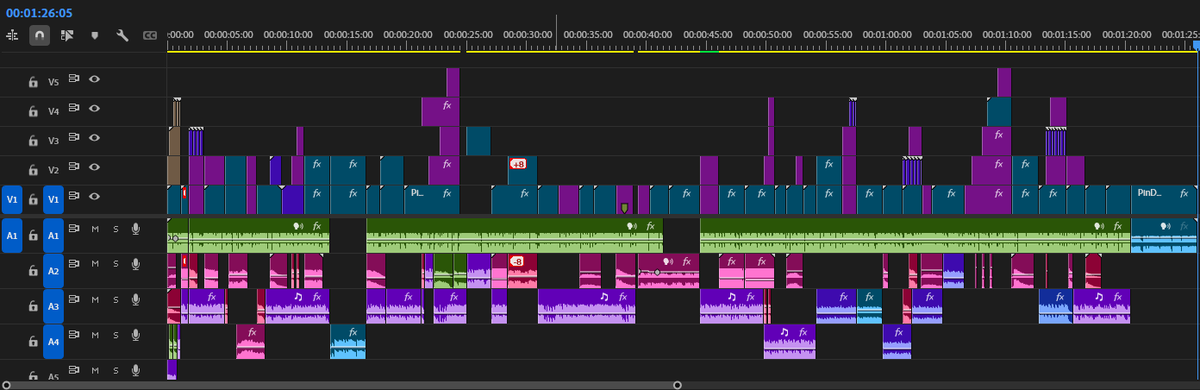Screen dimensions: 1200x390
Task: Toggle track targeting for A4
Action: (54, 343)
